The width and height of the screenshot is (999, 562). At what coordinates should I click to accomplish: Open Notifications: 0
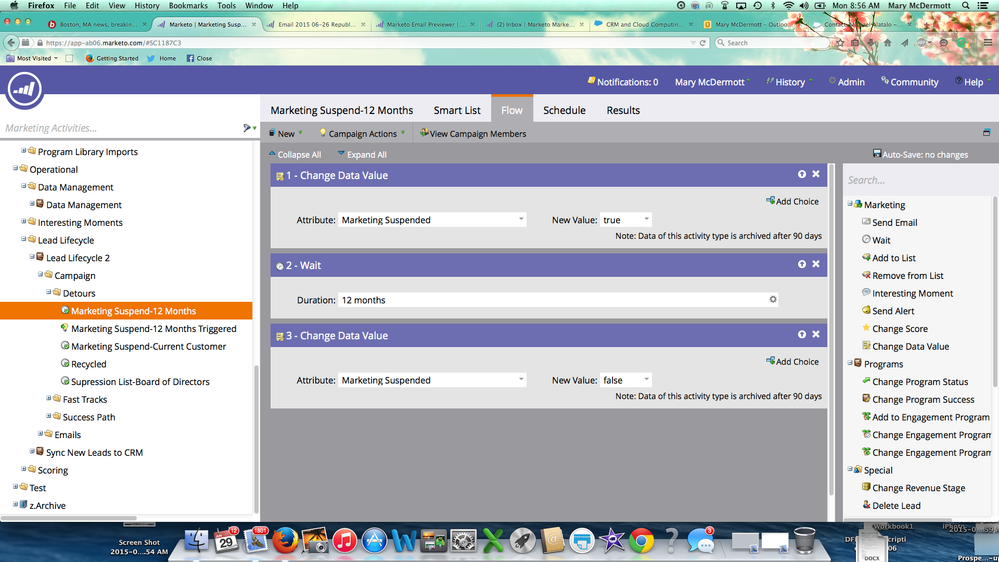pos(622,82)
